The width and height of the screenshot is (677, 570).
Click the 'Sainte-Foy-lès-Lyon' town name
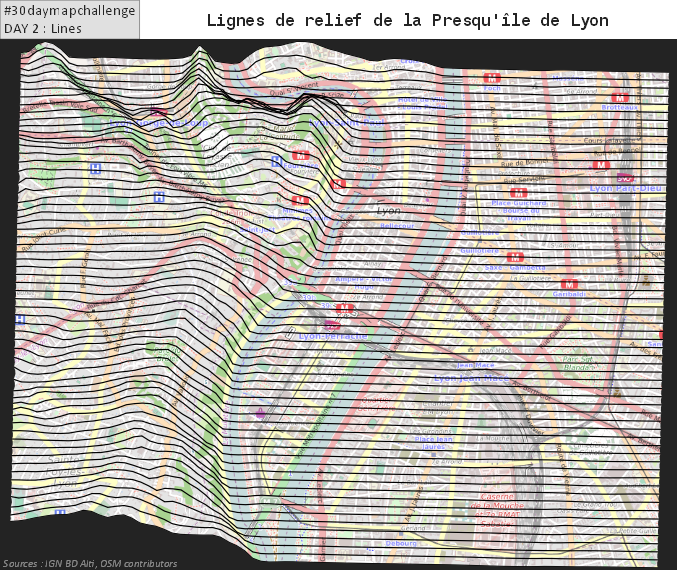(64, 471)
